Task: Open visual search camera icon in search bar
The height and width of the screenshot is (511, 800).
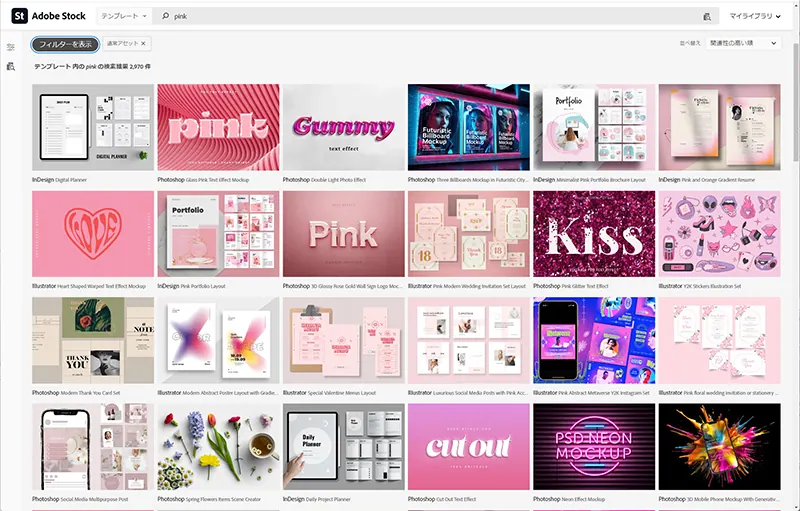Action: coord(707,16)
